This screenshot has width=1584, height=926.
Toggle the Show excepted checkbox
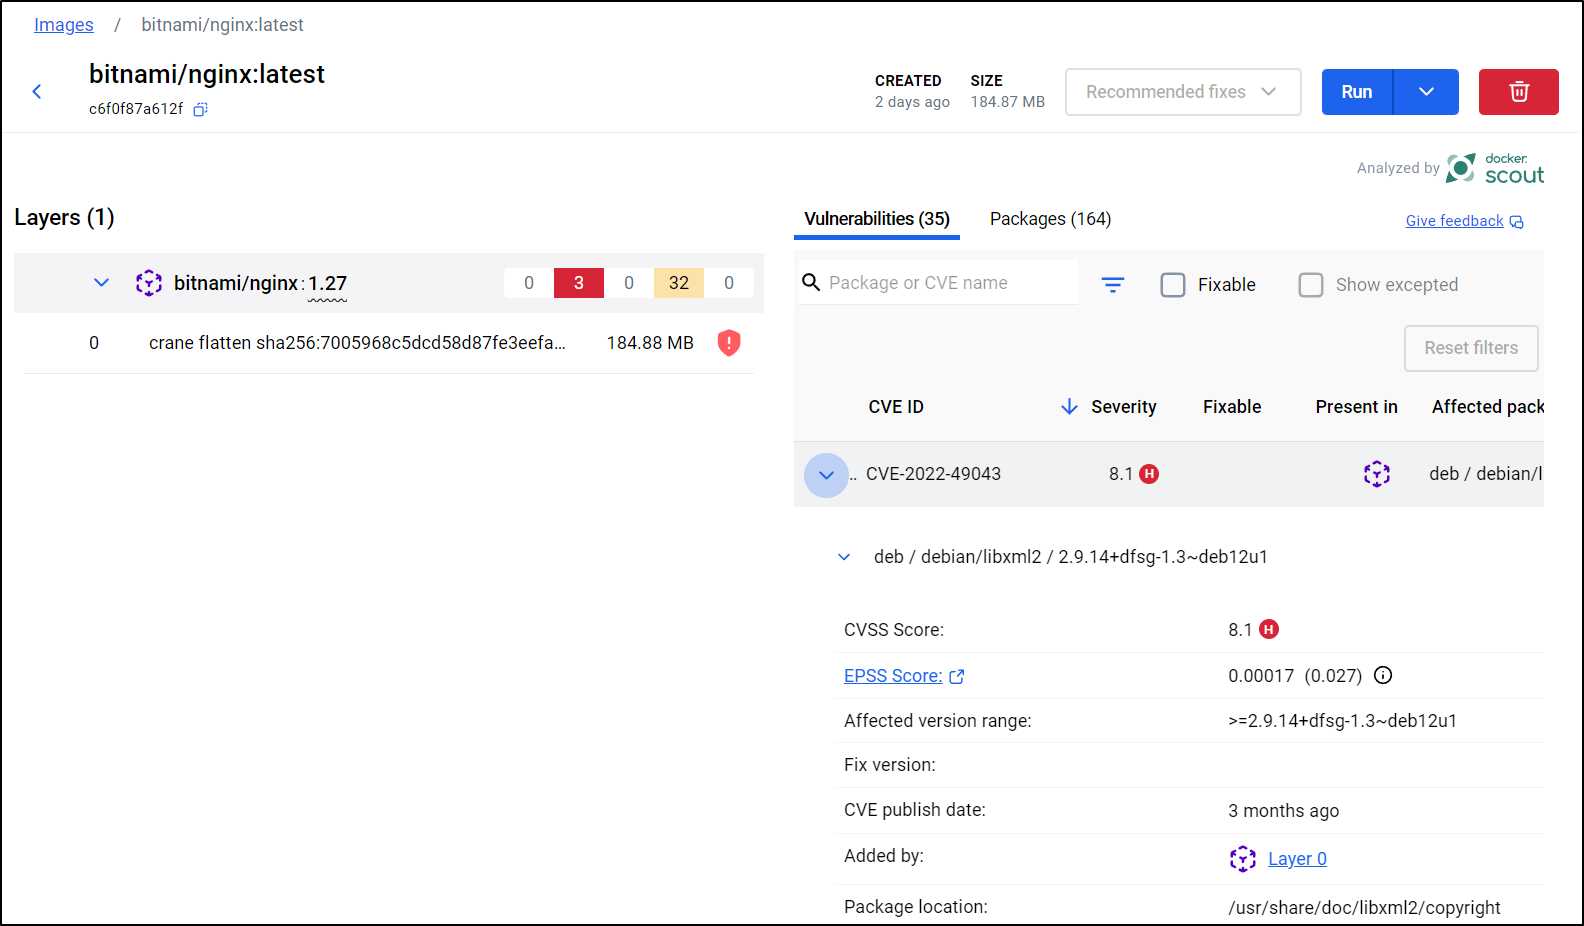pyautogui.click(x=1311, y=285)
